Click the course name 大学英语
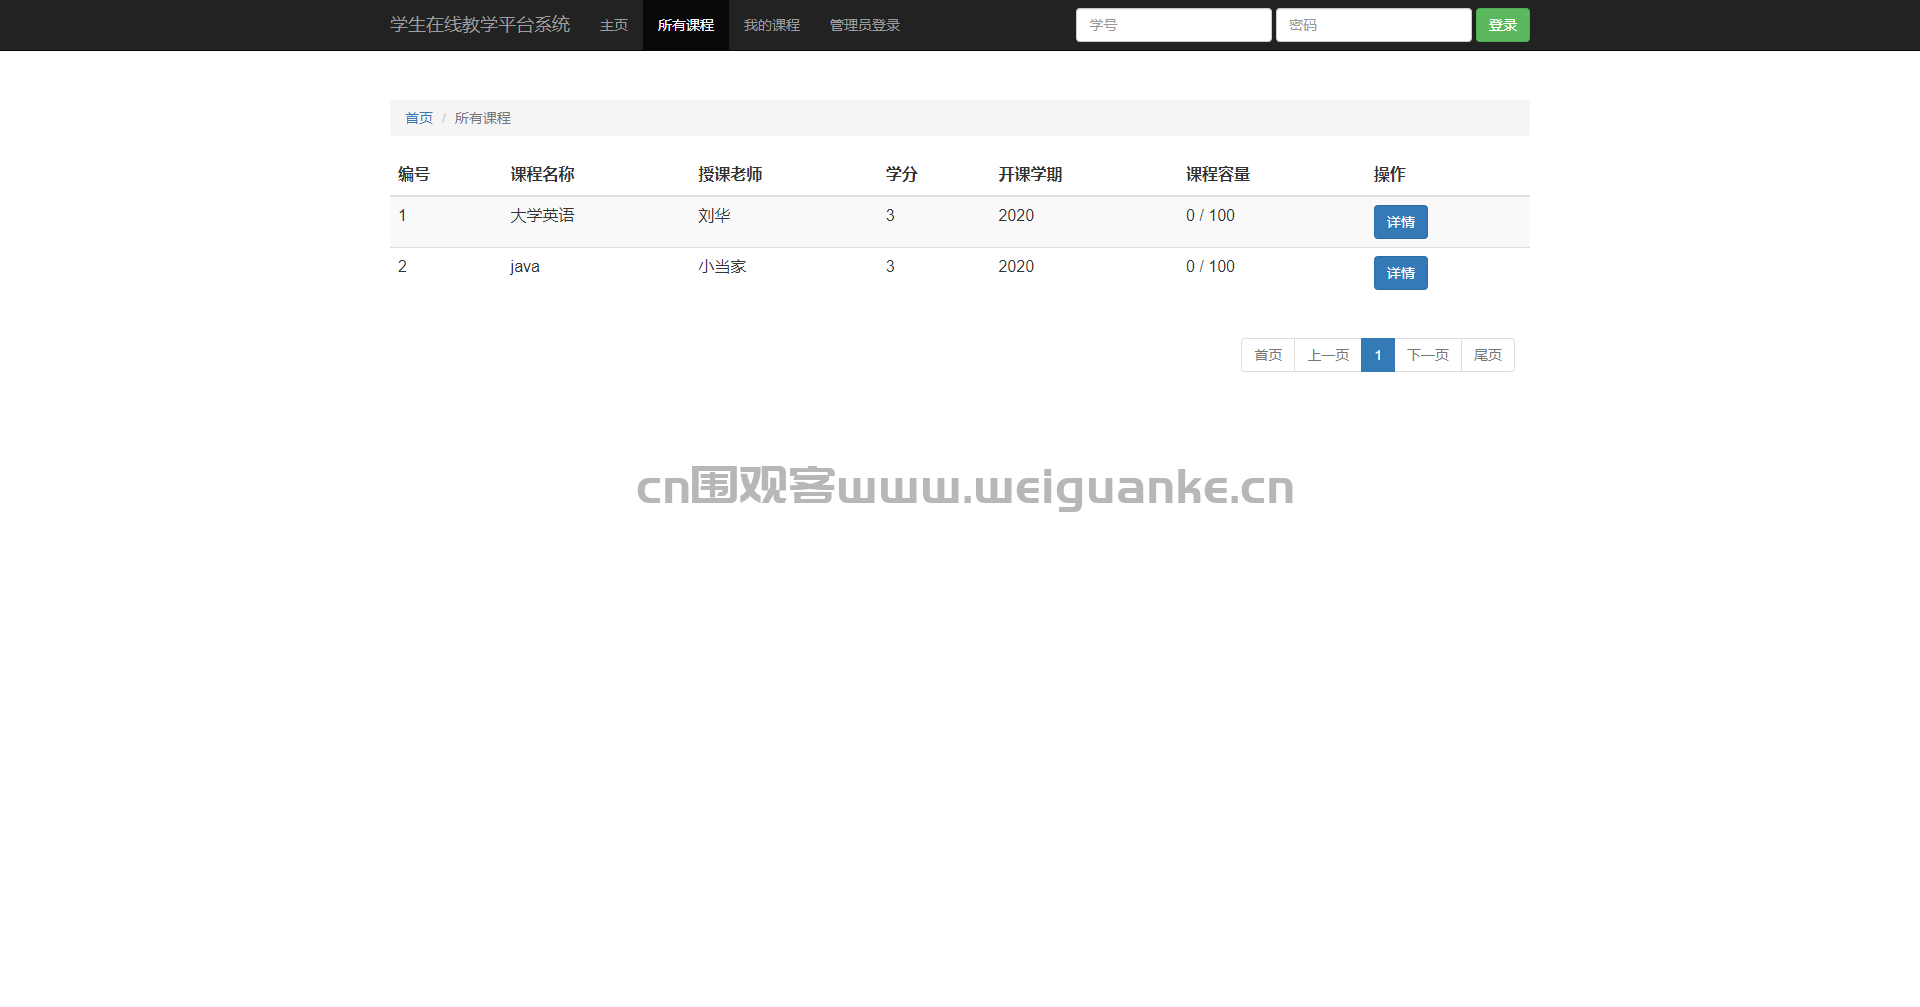This screenshot has width=1920, height=1007. tap(542, 215)
